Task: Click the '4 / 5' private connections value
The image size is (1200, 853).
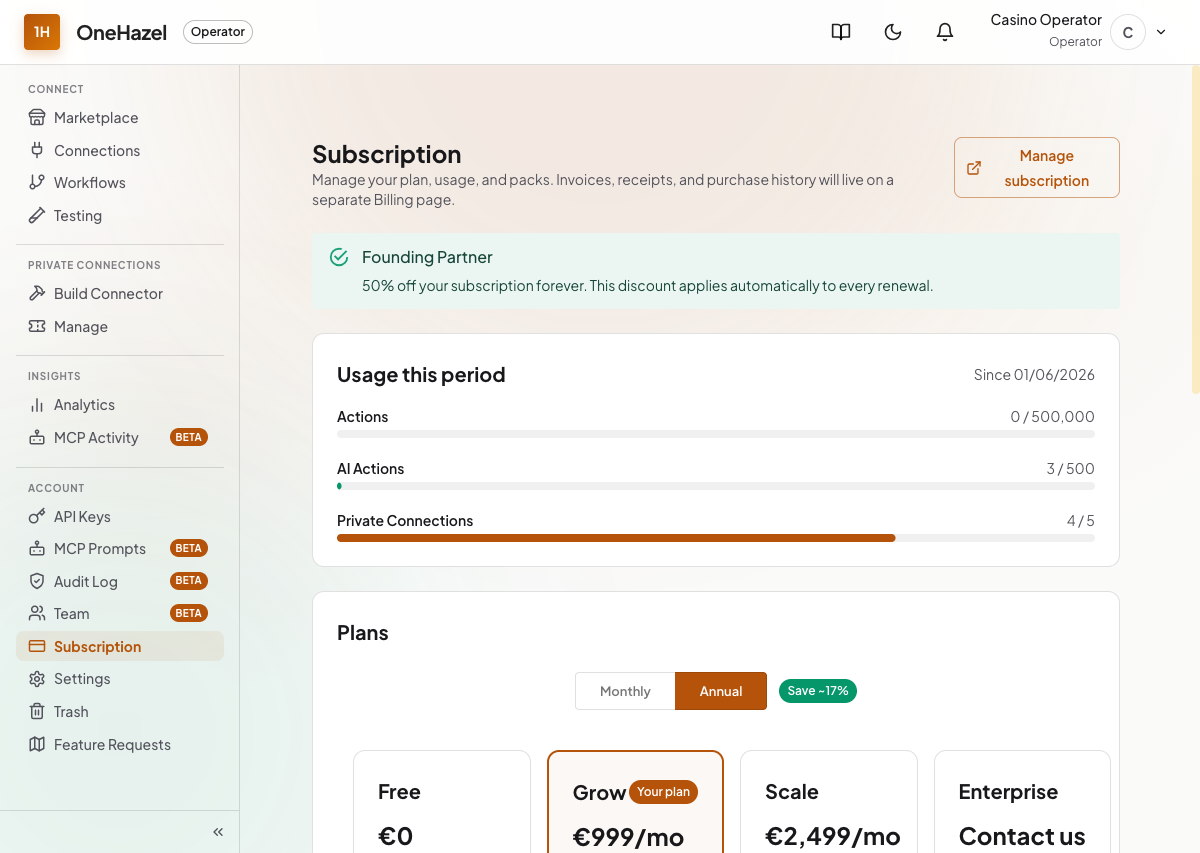Action: point(1081,521)
